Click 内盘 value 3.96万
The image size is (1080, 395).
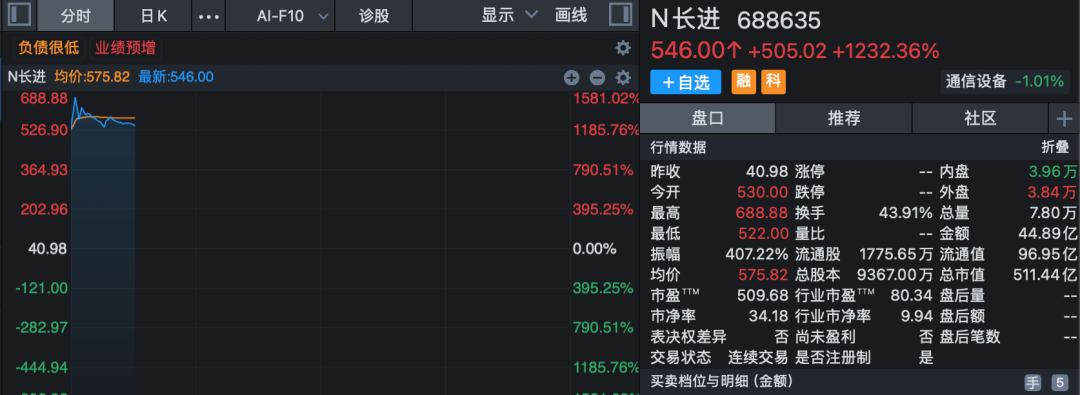1052,172
